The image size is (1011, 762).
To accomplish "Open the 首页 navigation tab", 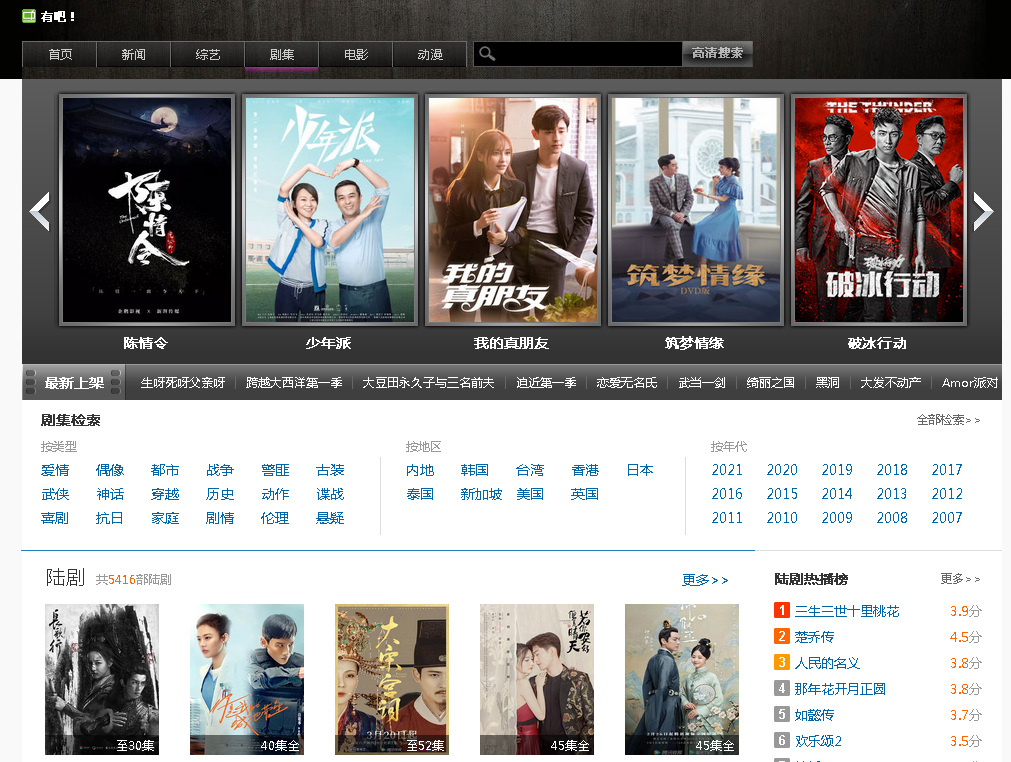I will click(59, 55).
